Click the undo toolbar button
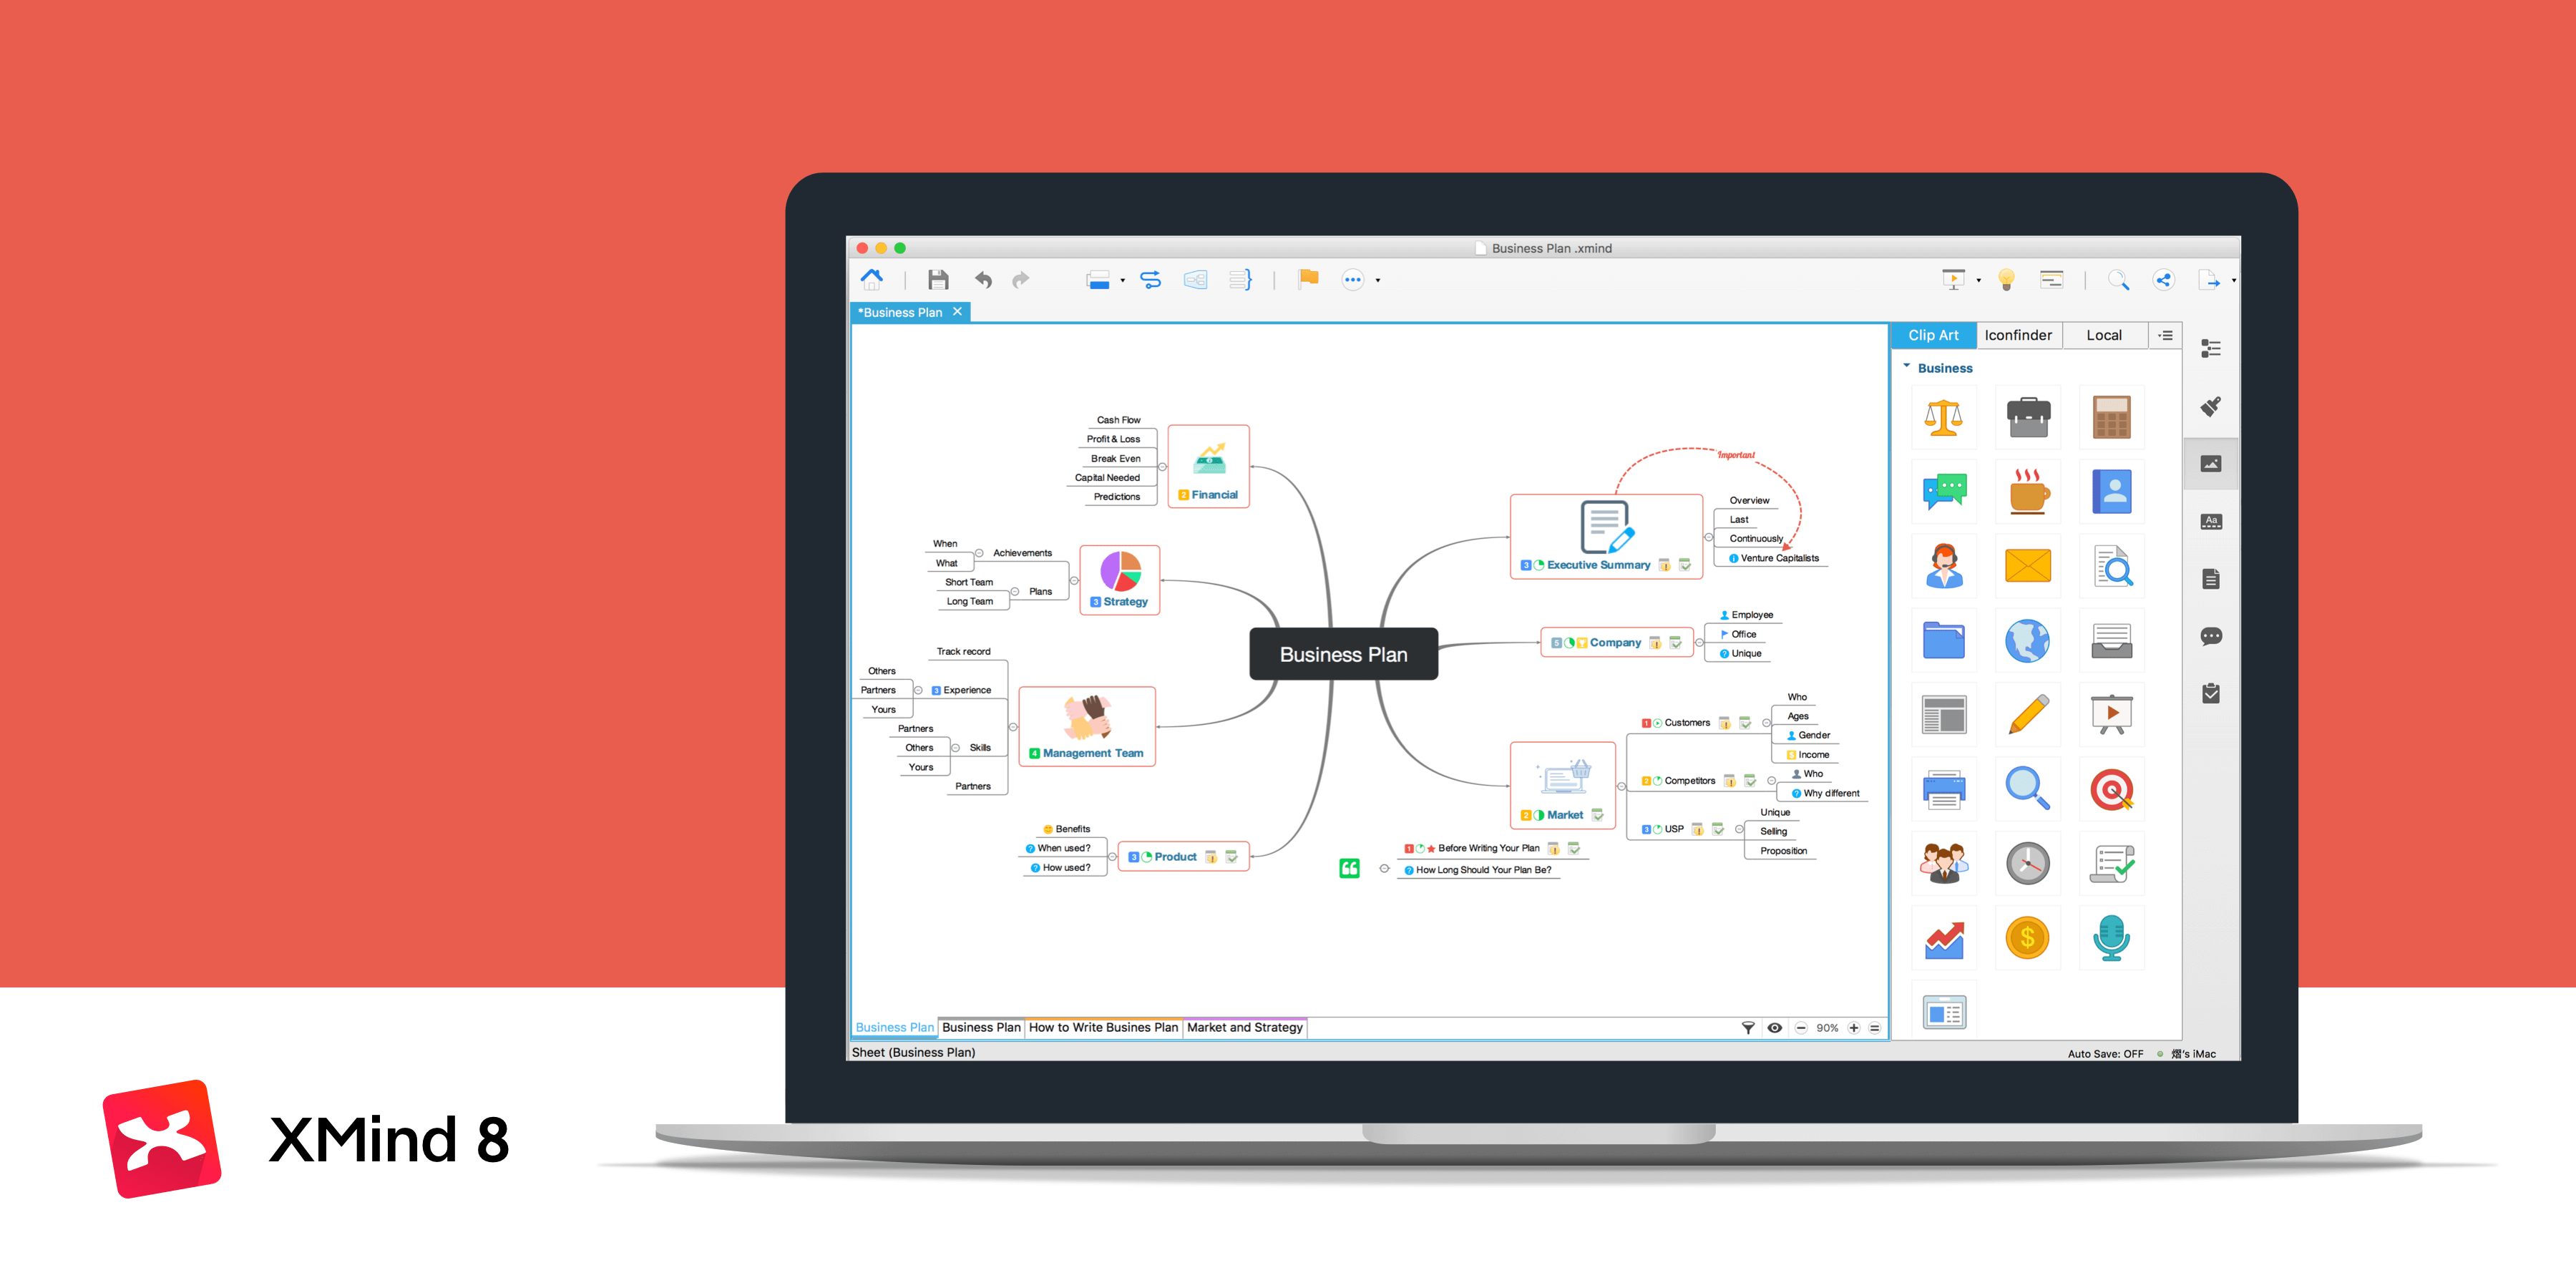Viewport: 2576px width, 1288px height. click(x=984, y=278)
